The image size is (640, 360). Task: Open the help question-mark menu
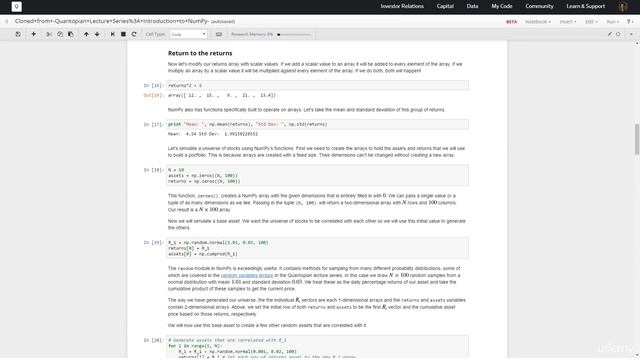[630, 22]
